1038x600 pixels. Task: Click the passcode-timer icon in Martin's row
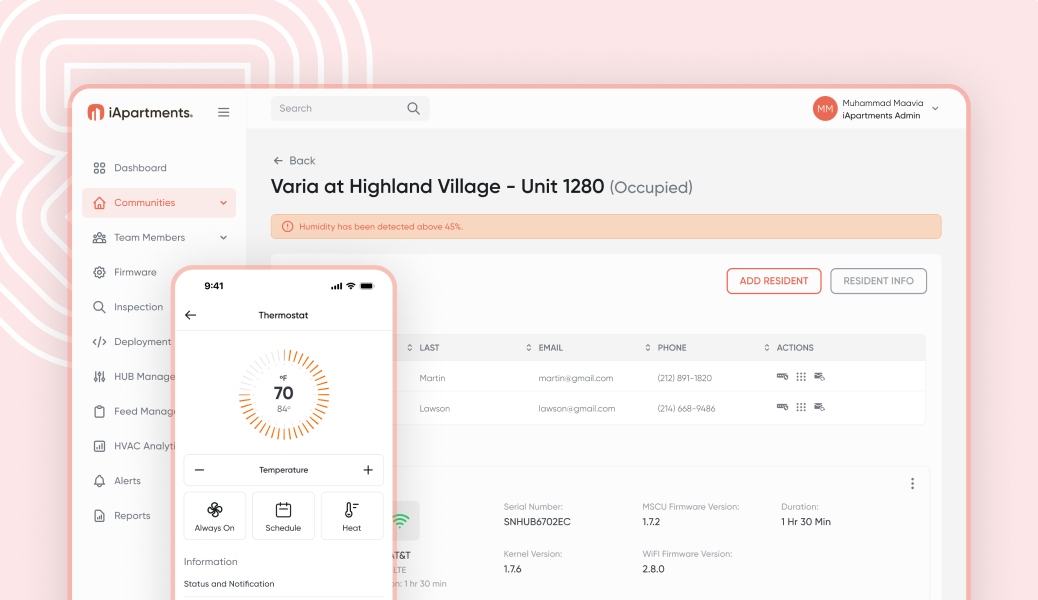coord(782,377)
